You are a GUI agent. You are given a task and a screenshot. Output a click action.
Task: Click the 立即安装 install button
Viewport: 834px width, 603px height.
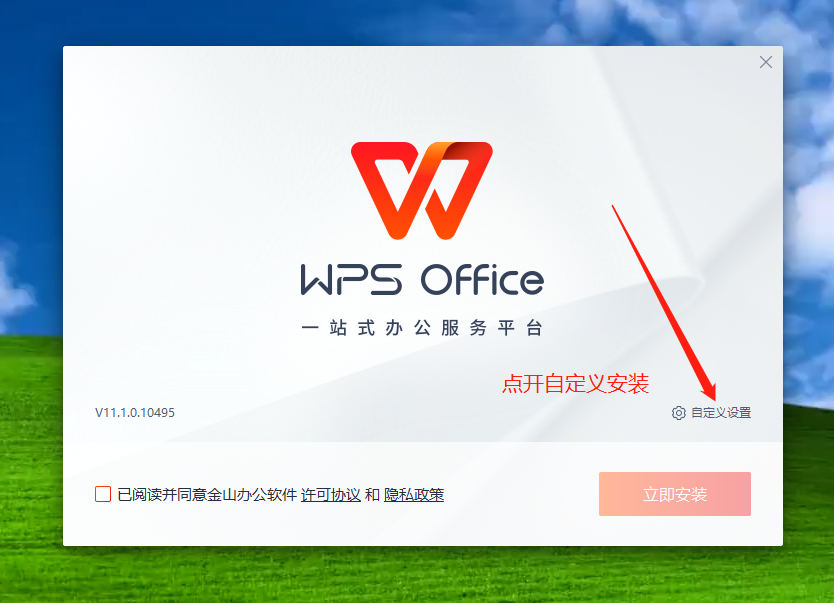pyautogui.click(x=674, y=494)
